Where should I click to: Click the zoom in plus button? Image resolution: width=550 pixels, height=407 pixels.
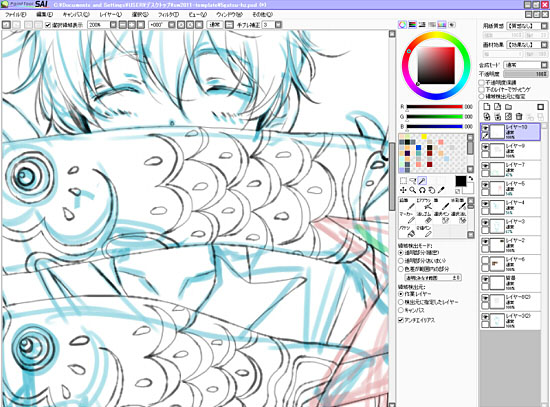tap(132, 25)
